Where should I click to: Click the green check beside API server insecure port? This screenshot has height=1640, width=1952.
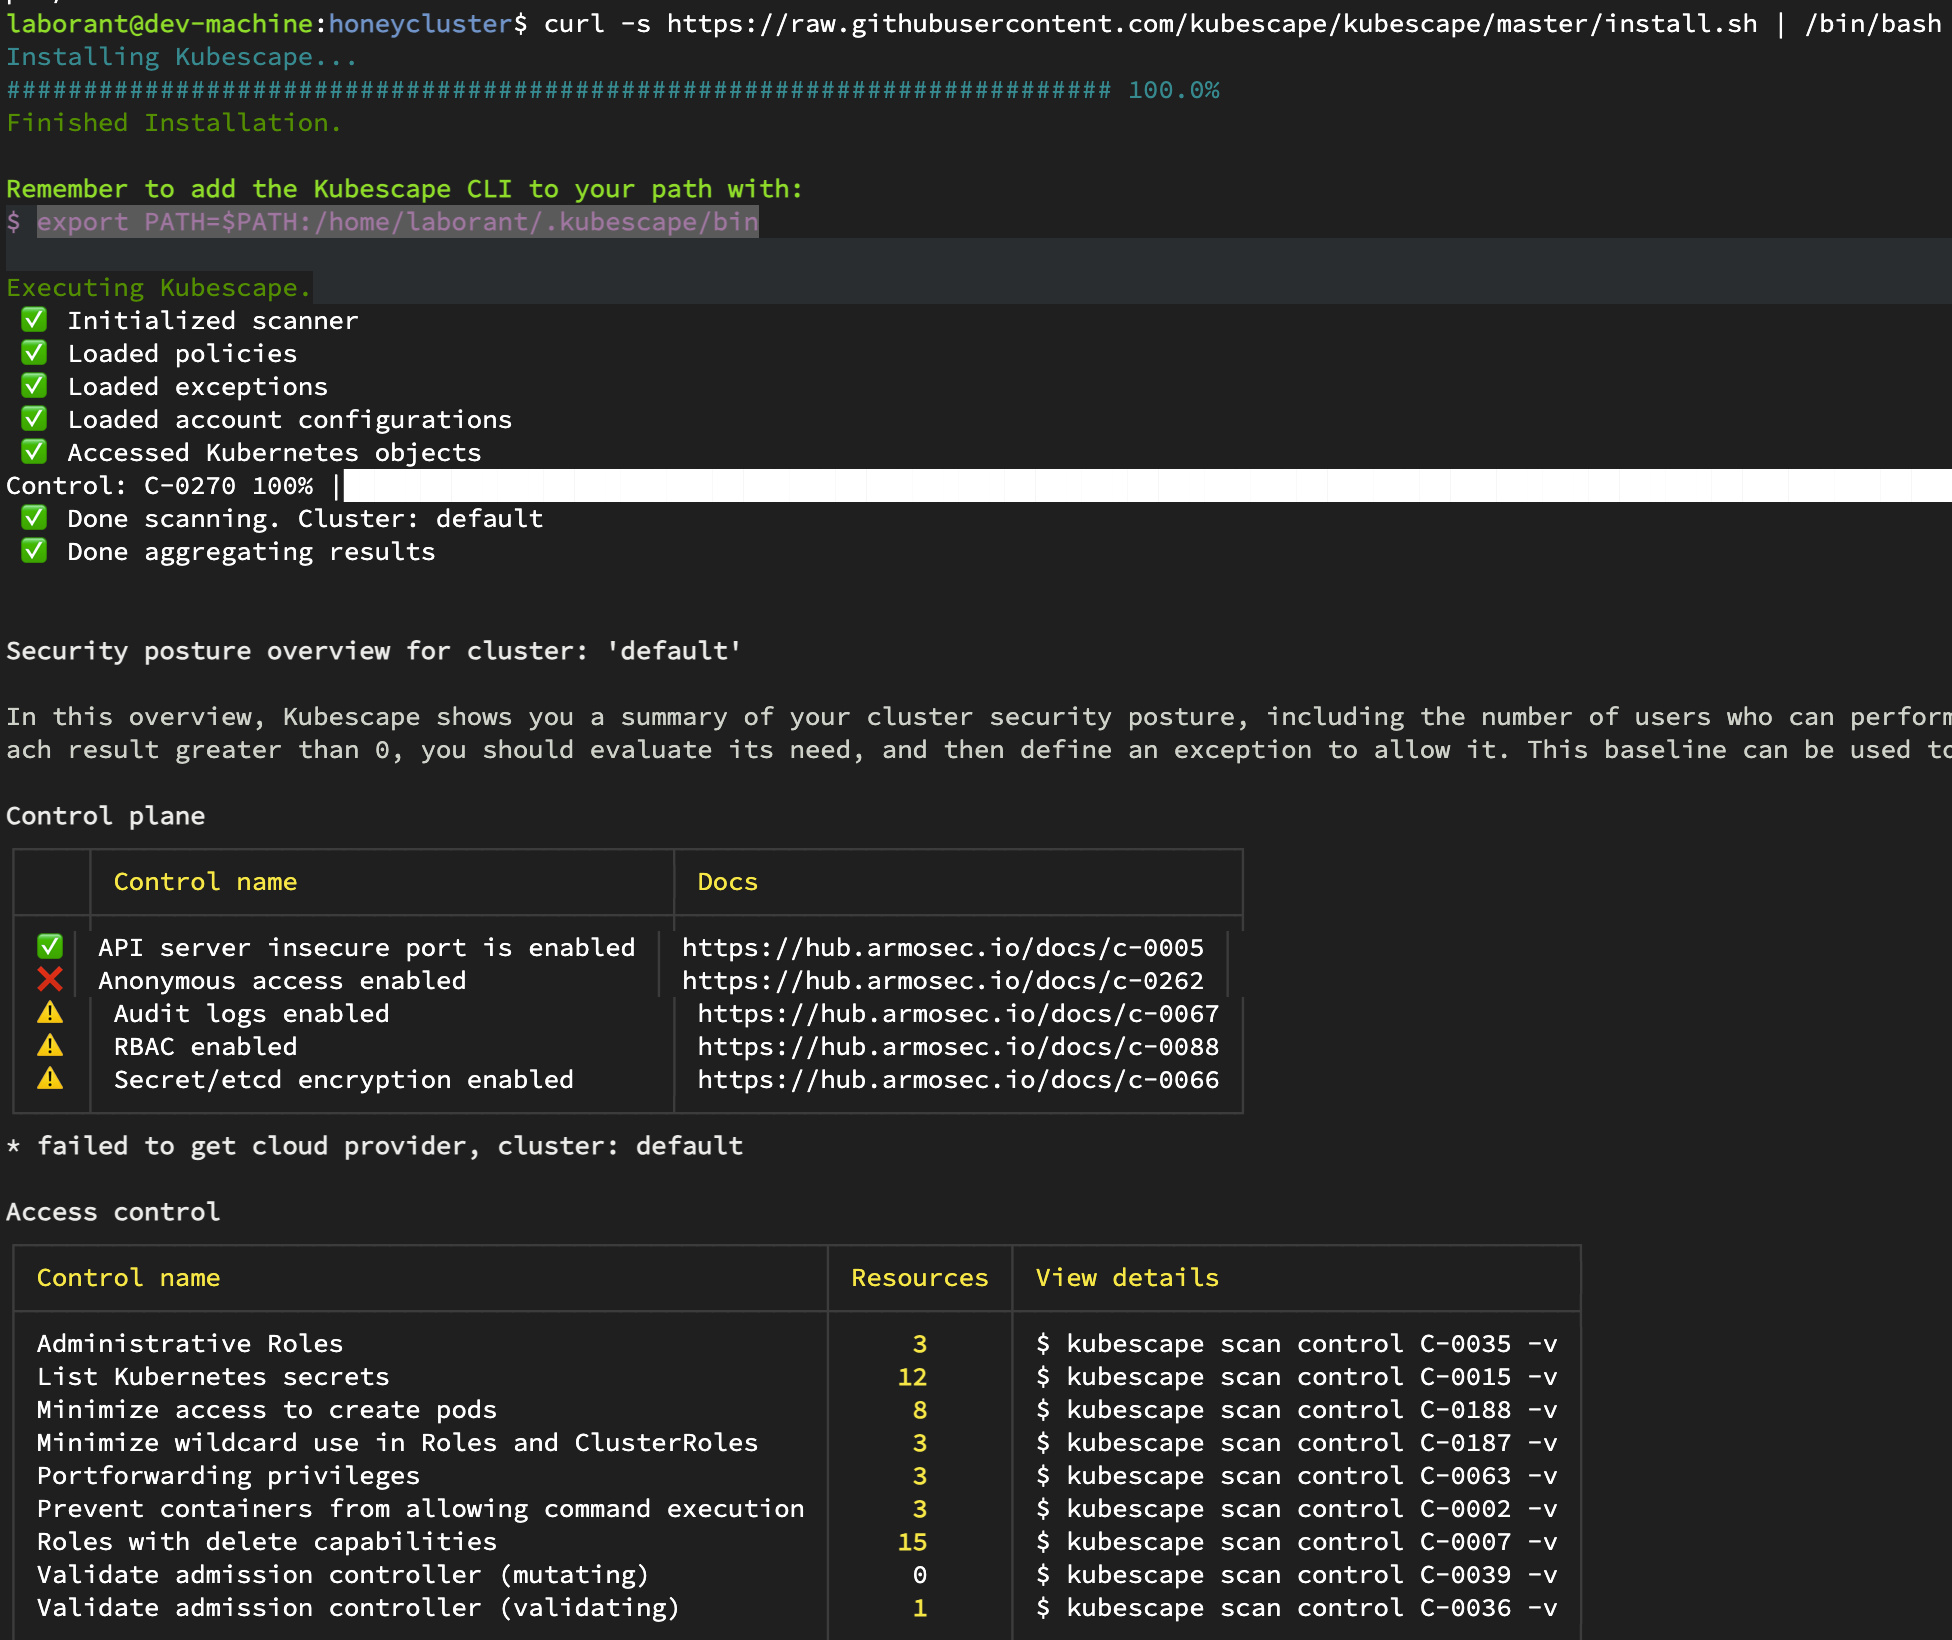[x=50, y=947]
